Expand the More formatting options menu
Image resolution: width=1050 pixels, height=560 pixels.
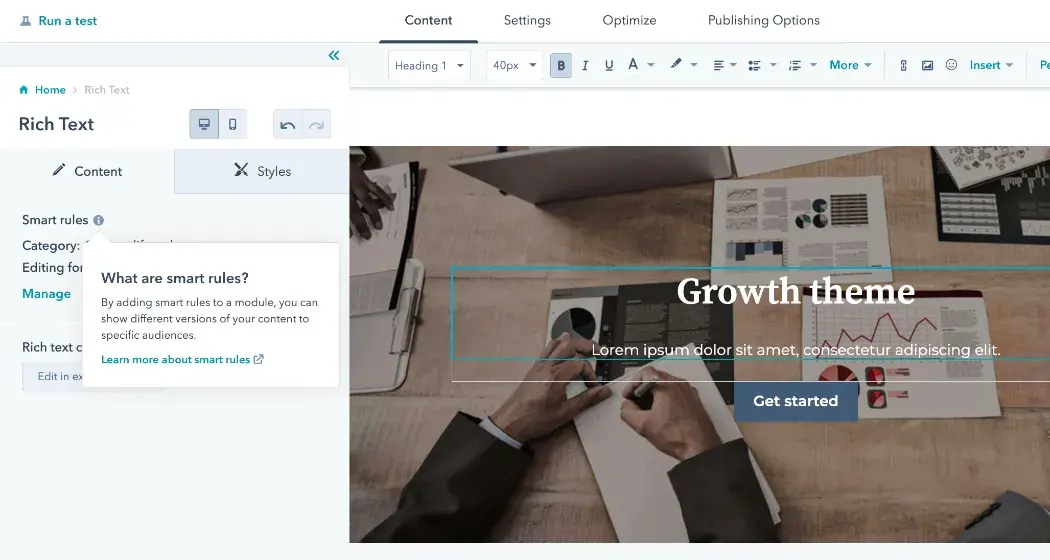coord(850,65)
